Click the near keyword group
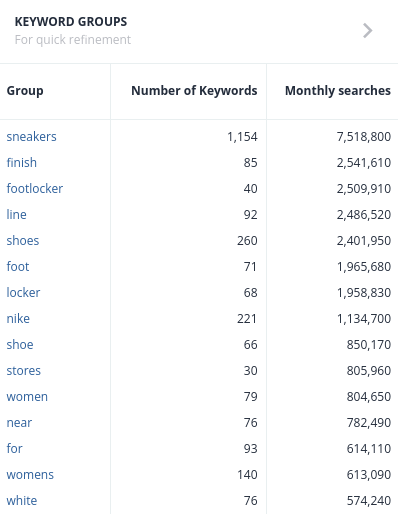Image resolution: width=398 pixels, height=514 pixels. pos(19,423)
